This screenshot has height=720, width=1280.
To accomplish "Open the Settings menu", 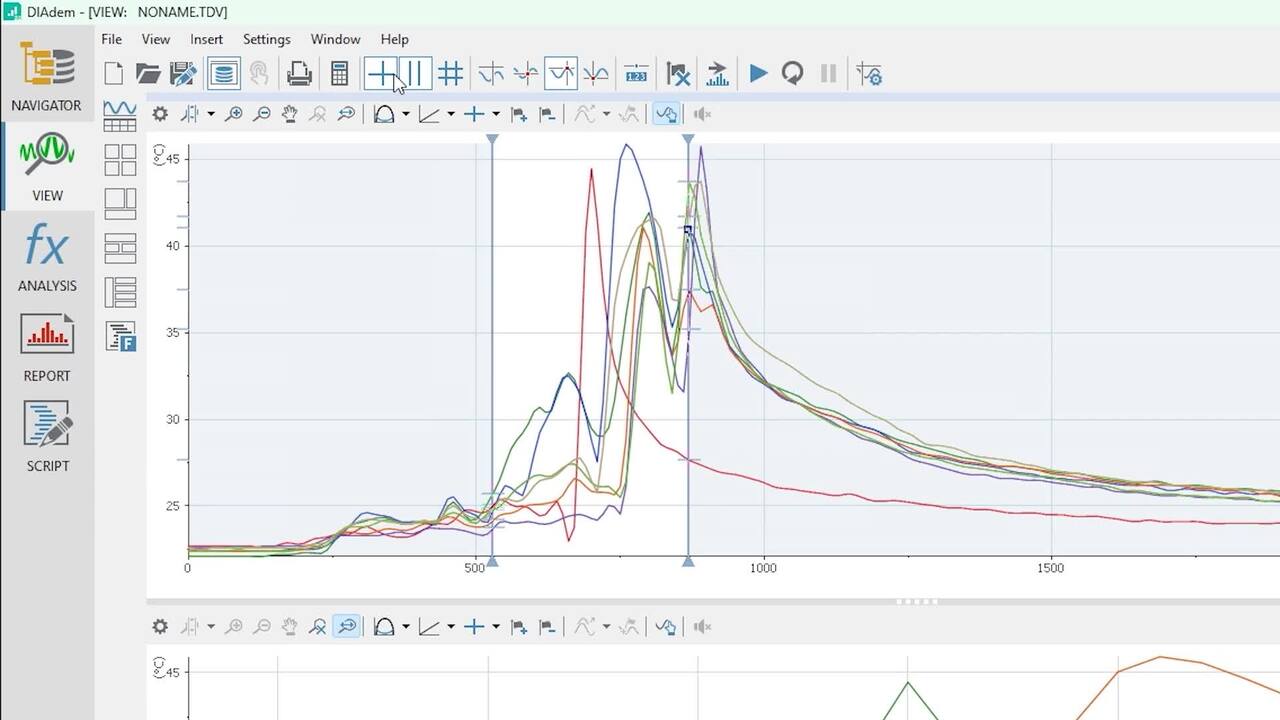I will 267,39.
